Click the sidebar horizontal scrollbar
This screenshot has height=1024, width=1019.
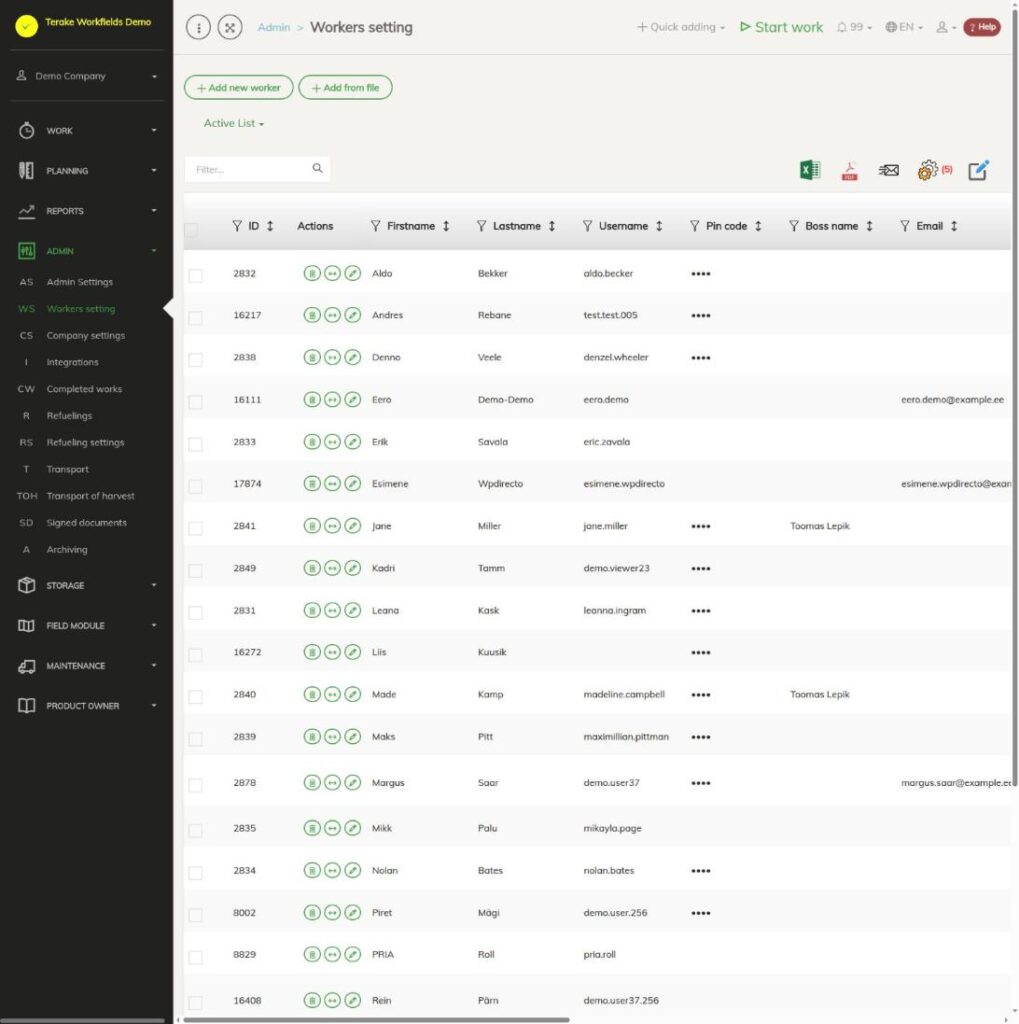(x=83, y=1019)
